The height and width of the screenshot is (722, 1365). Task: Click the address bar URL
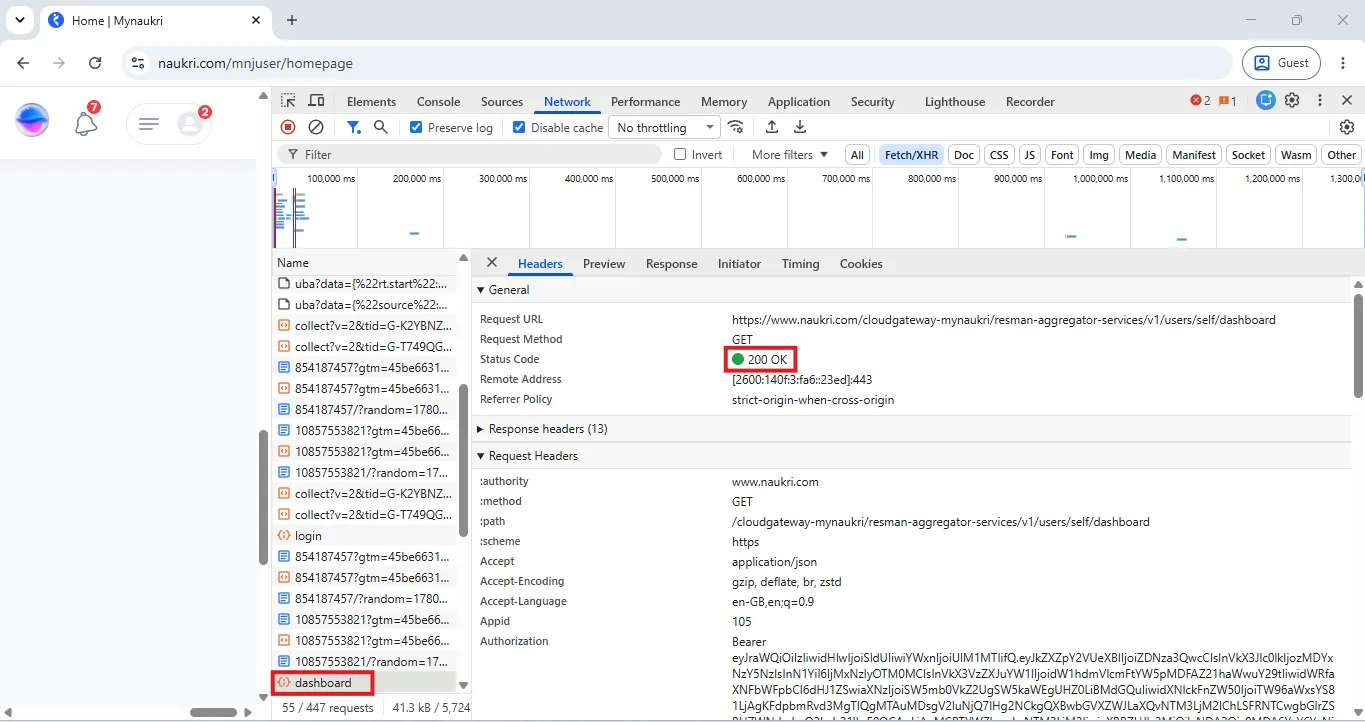[x=255, y=63]
